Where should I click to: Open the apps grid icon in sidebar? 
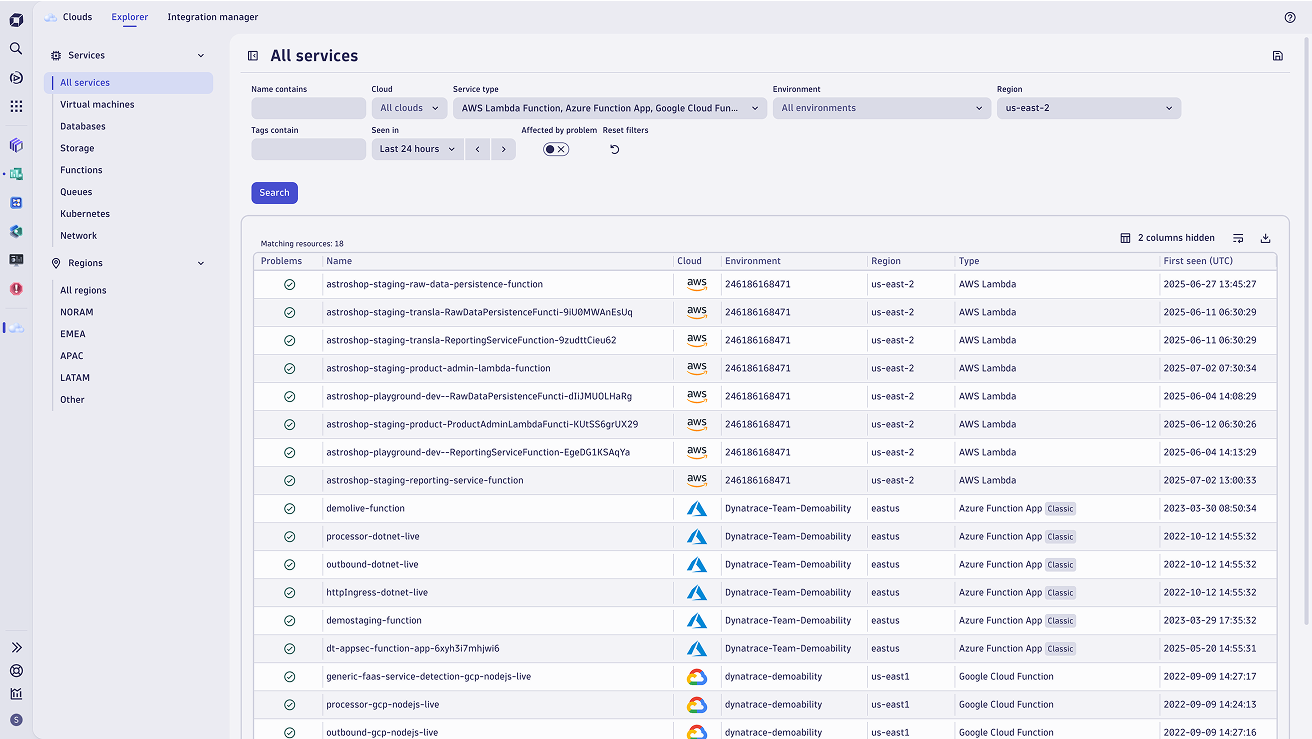click(x=16, y=106)
